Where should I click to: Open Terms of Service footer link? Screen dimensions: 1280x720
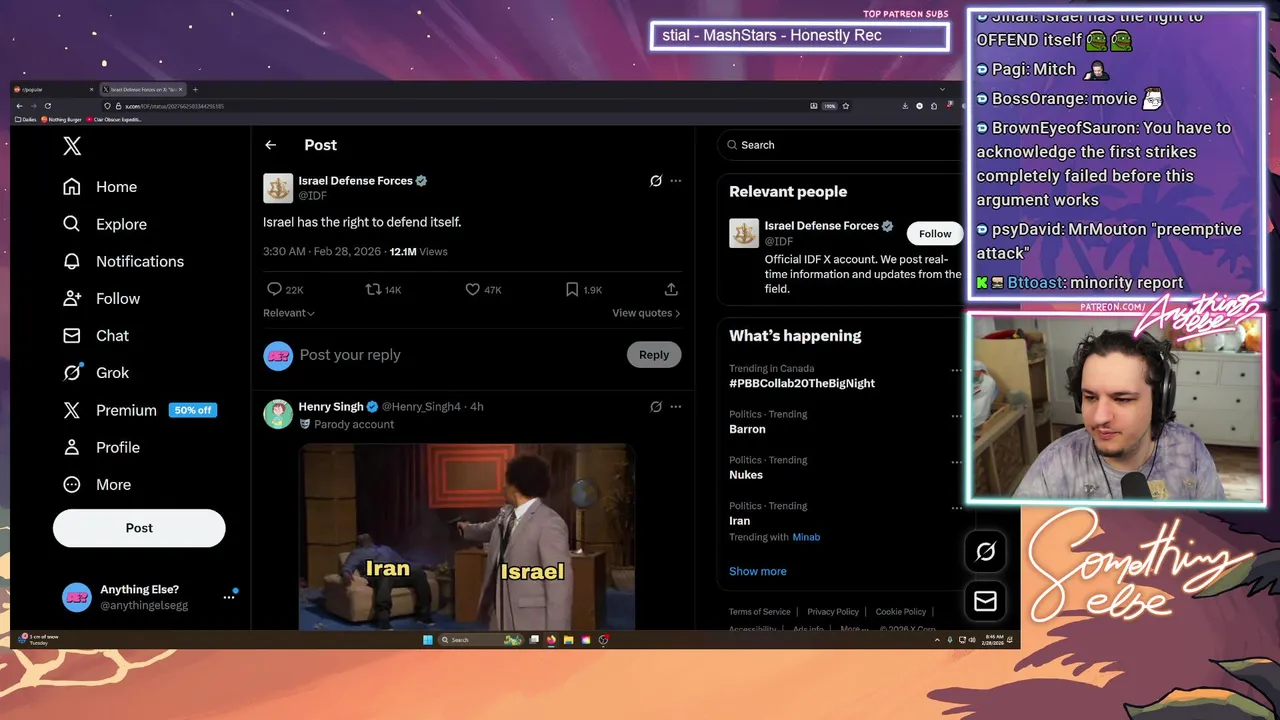point(759,612)
